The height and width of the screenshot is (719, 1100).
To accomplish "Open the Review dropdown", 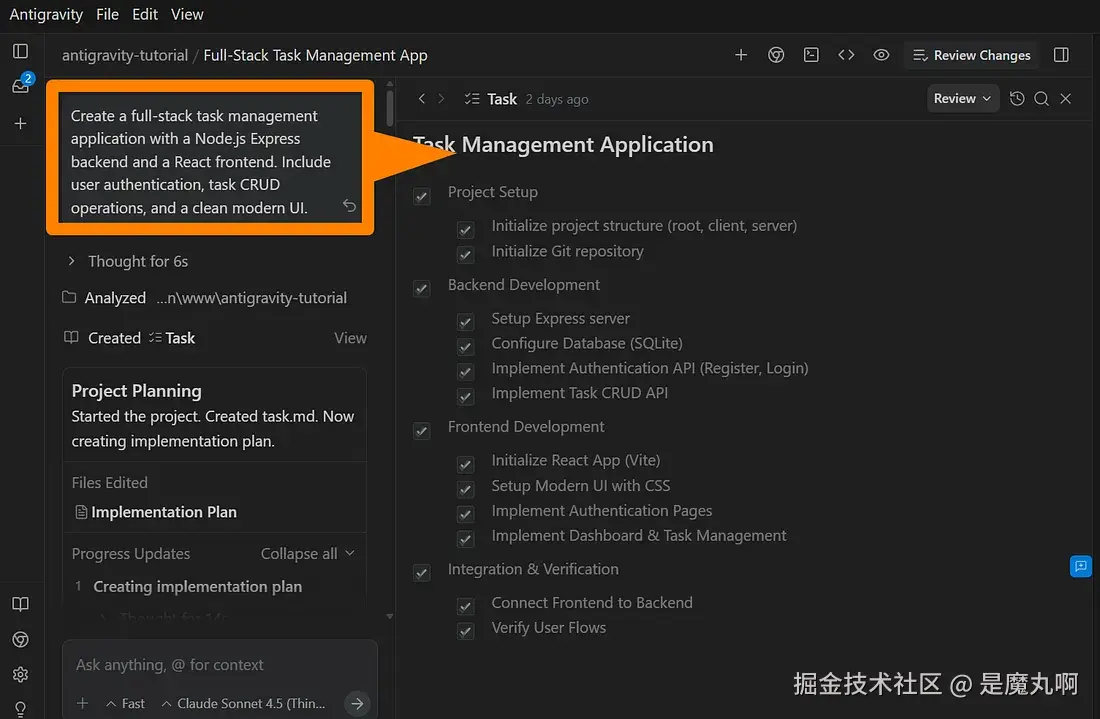I will pyautogui.click(x=962, y=98).
